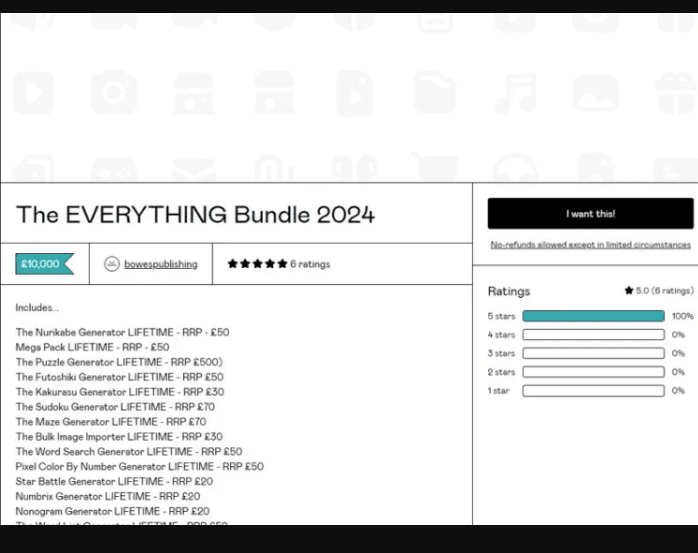Click 'The Sudoku Generator LIFETIME' list line
698x553 pixels.
[x=115, y=407]
